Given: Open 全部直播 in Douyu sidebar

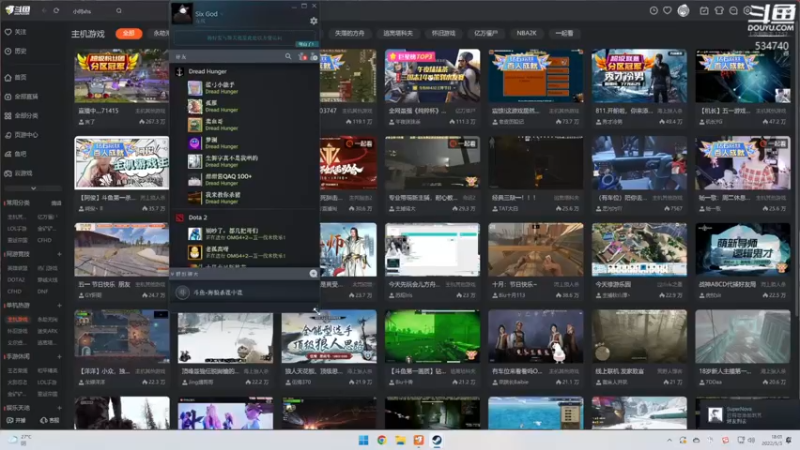Looking at the screenshot, I should (21, 96).
